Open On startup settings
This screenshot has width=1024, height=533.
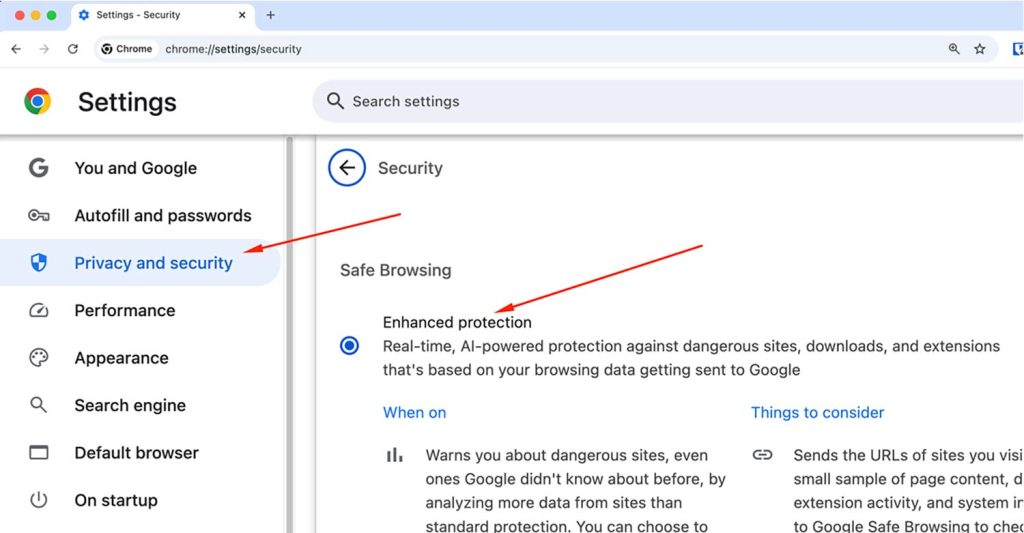[x=115, y=500]
